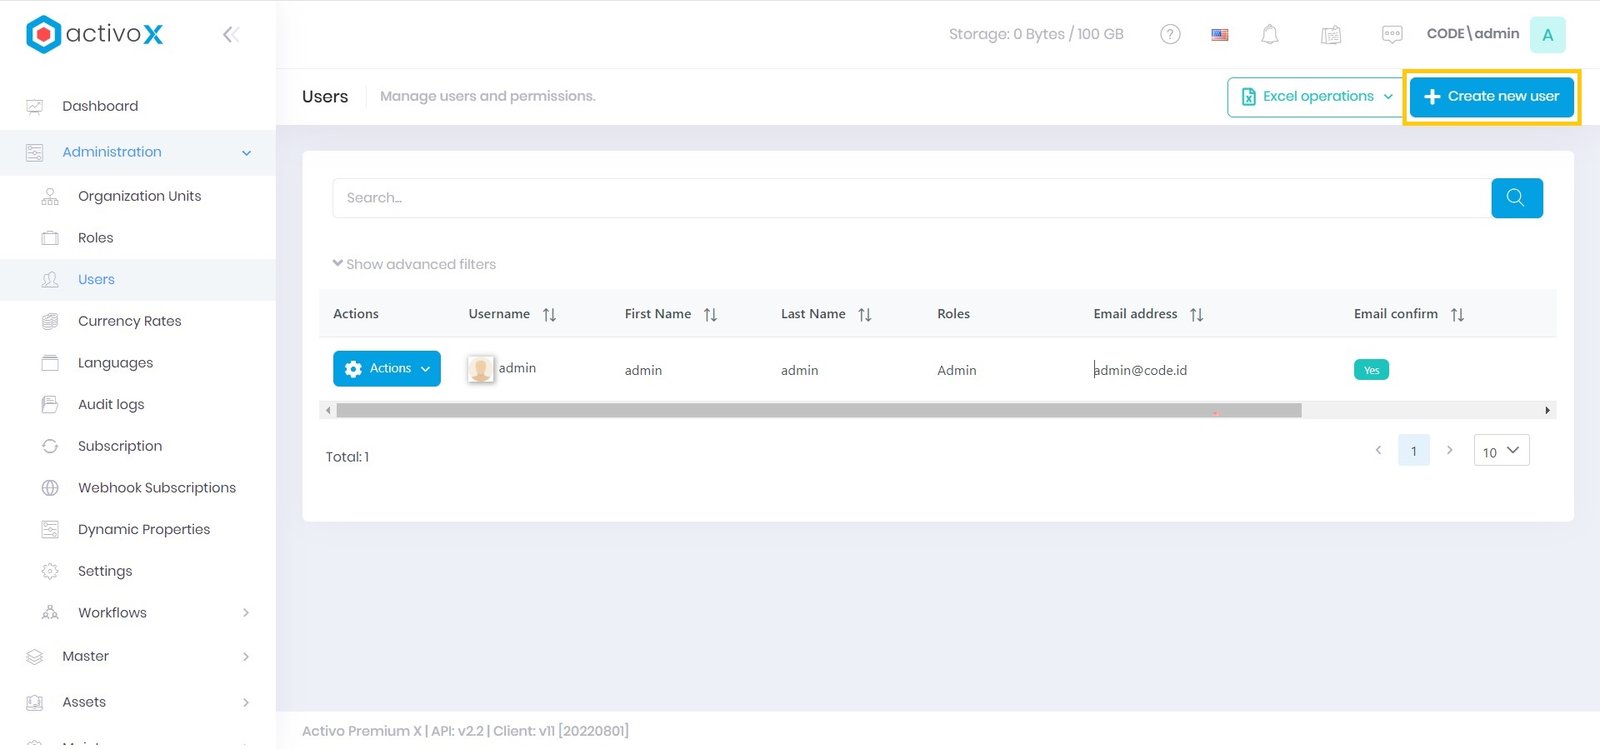Click the US flag language icon

(1220, 34)
